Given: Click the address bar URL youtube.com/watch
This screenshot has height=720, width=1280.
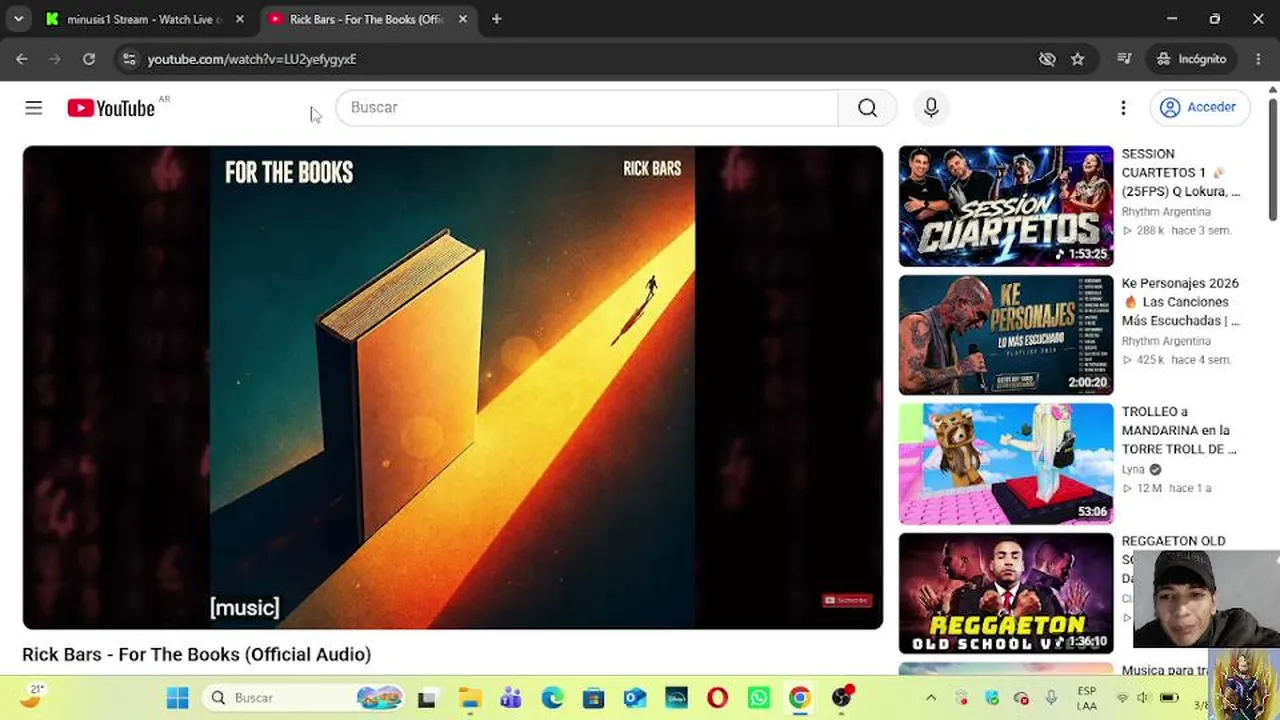Looking at the screenshot, I should click(x=252, y=59).
